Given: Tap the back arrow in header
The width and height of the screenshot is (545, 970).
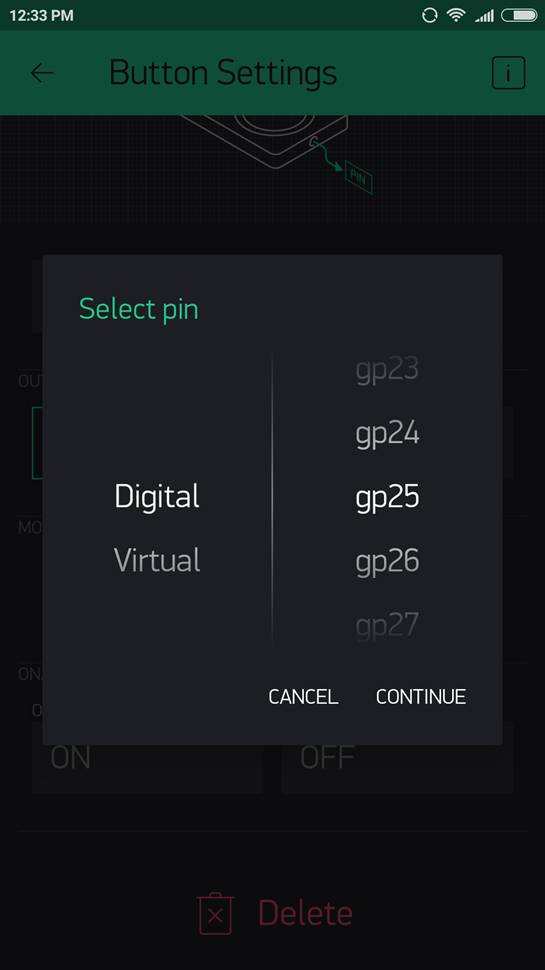Looking at the screenshot, I should (x=42, y=73).
